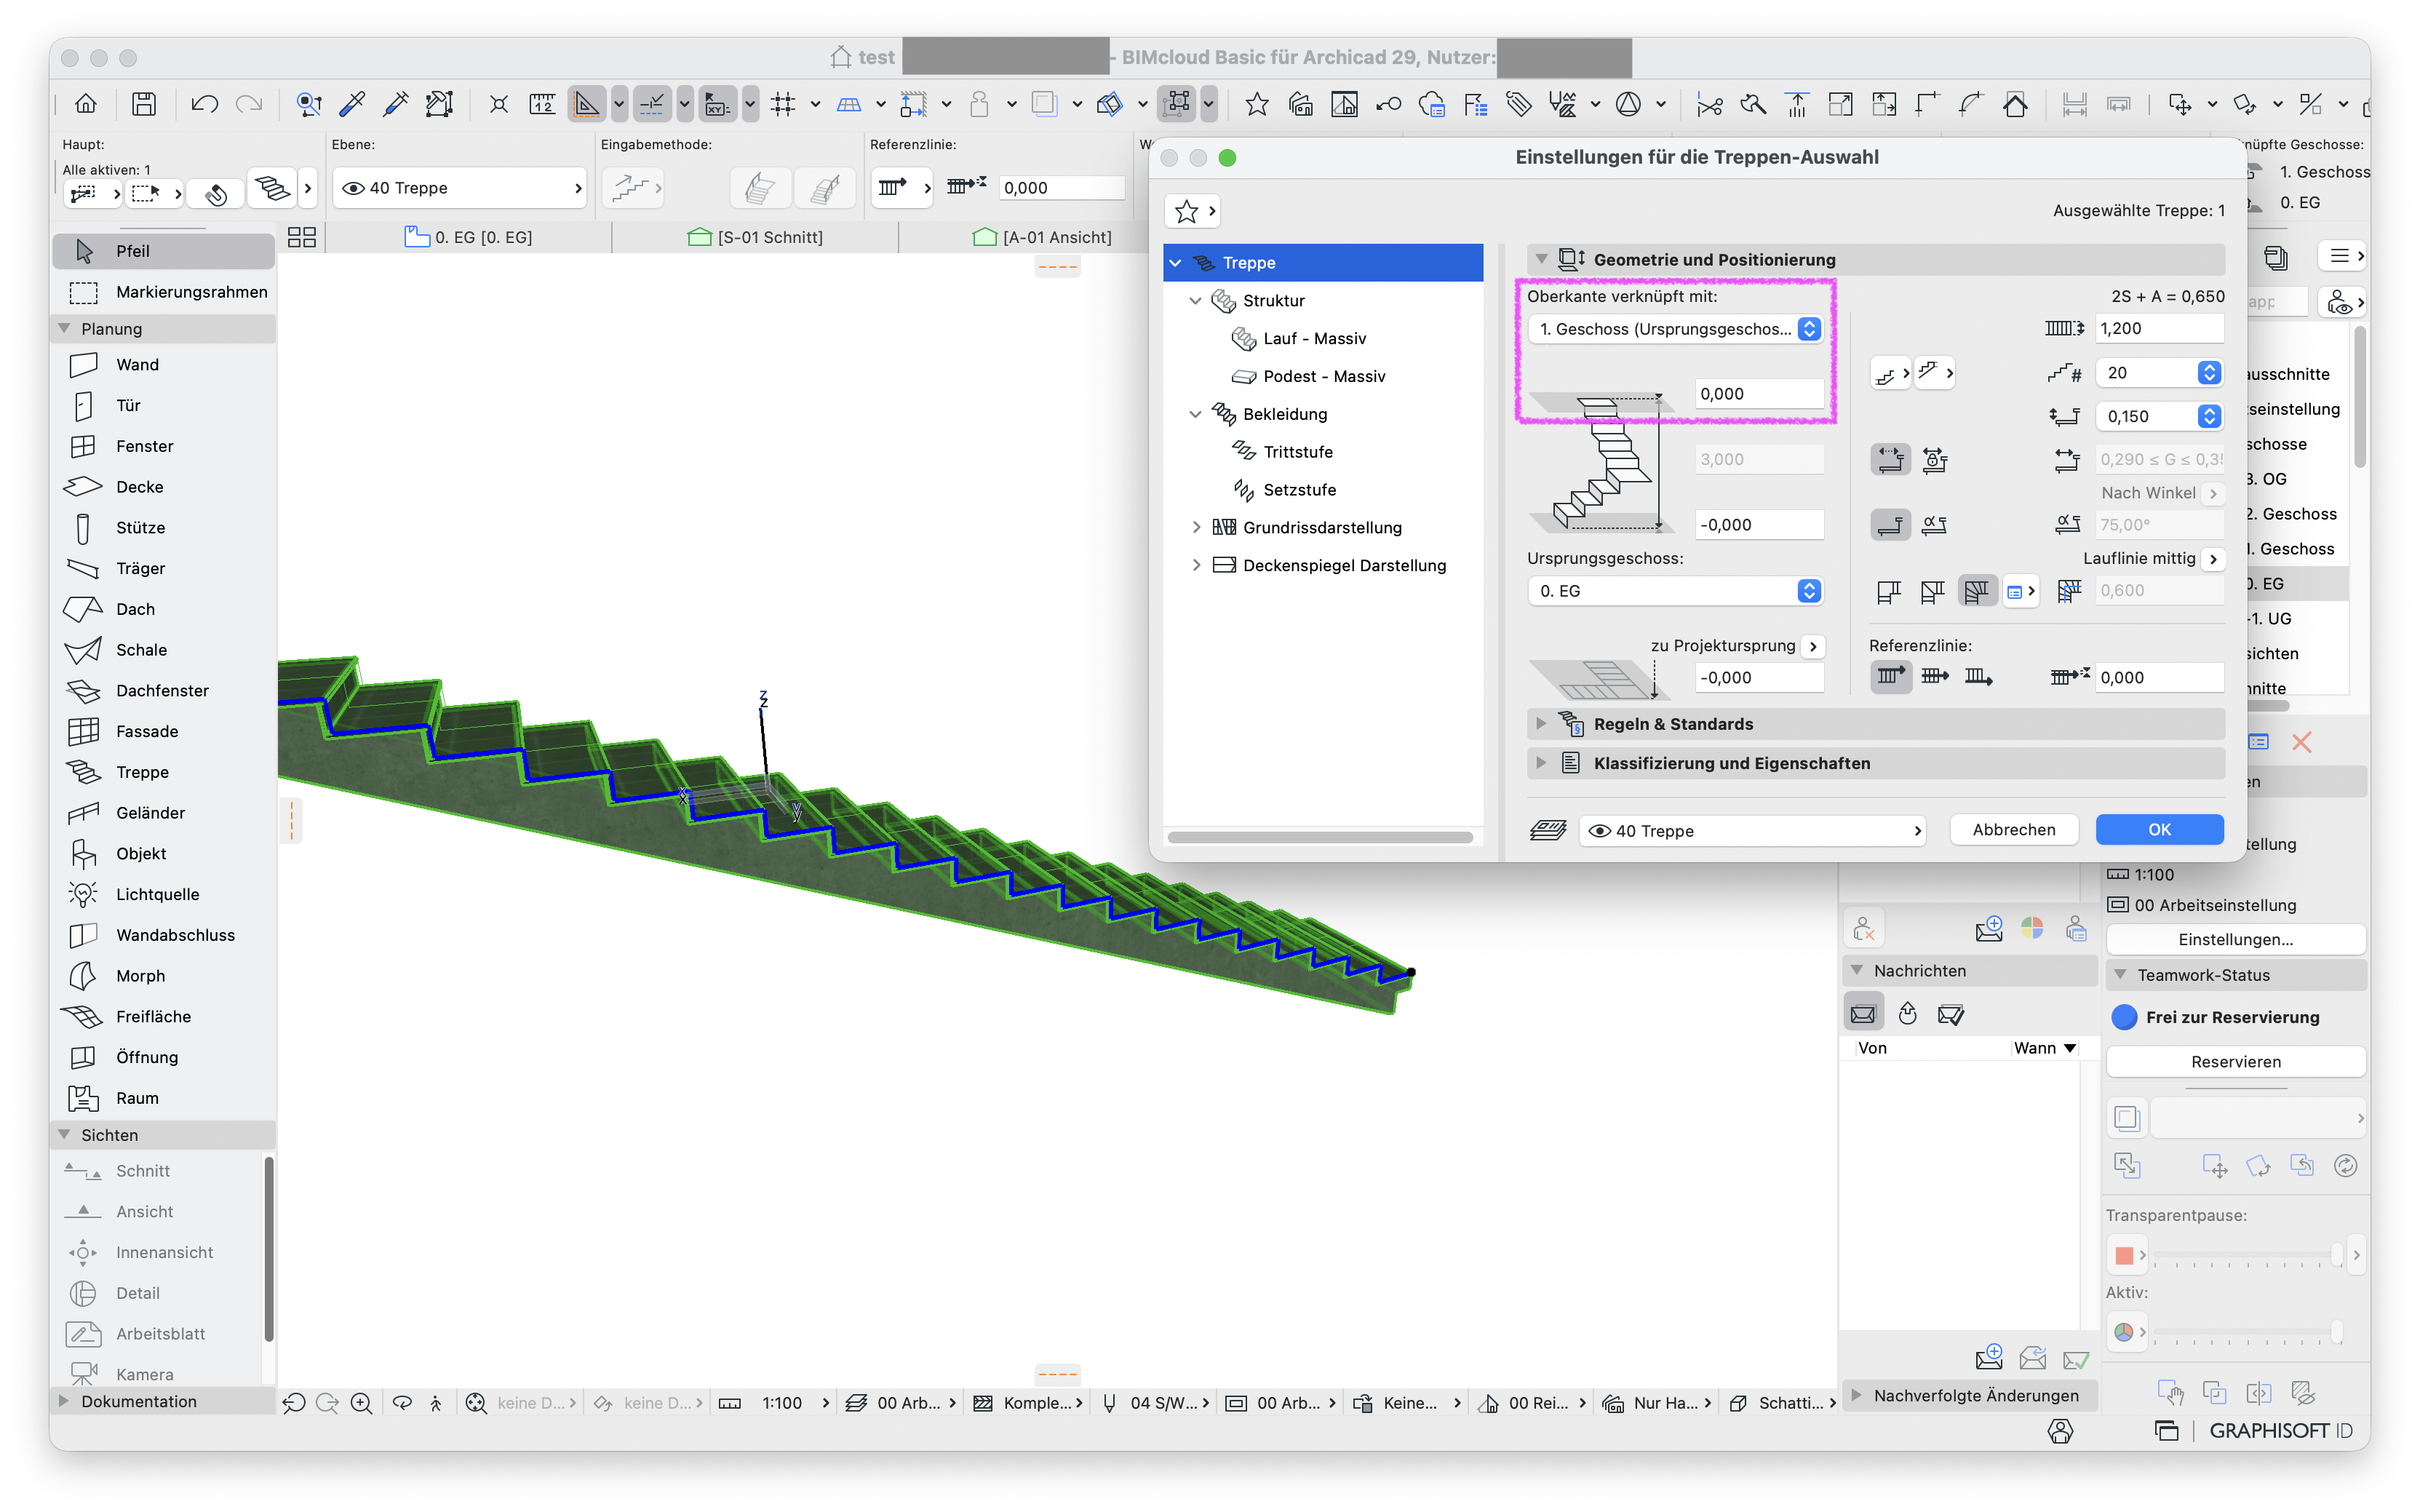Image resolution: width=2420 pixels, height=1512 pixels.
Task: Toggle second Referenzlinie position icon in dialog
Action: point(1934,677)
